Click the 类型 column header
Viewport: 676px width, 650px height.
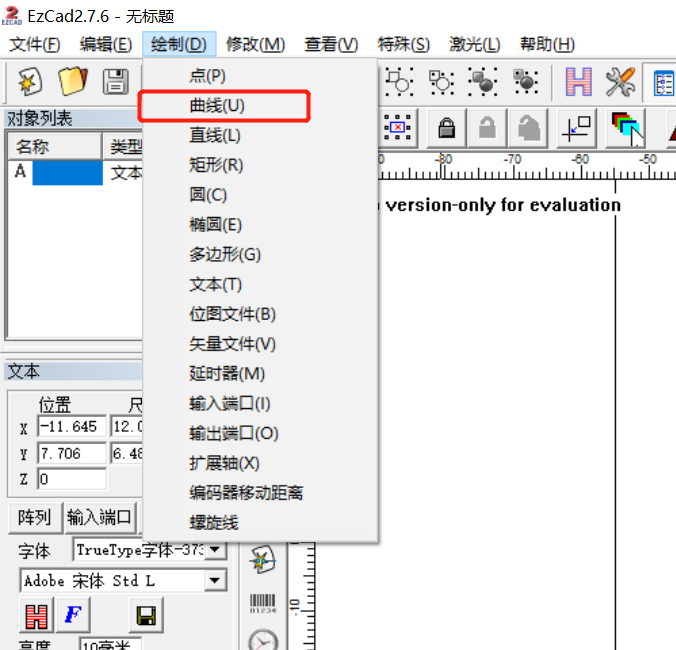[123, 147]
